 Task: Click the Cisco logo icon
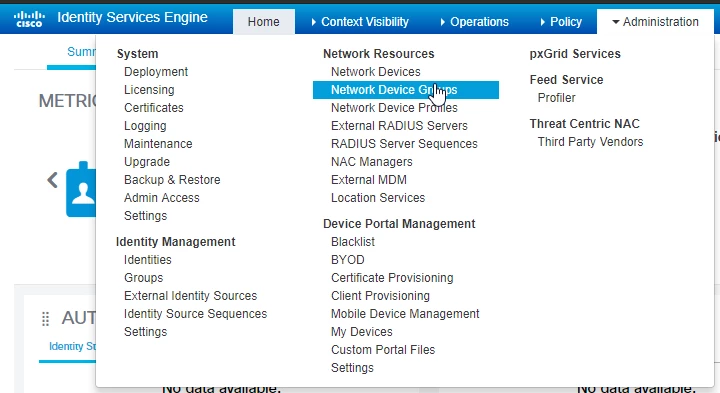click(29, 19)
